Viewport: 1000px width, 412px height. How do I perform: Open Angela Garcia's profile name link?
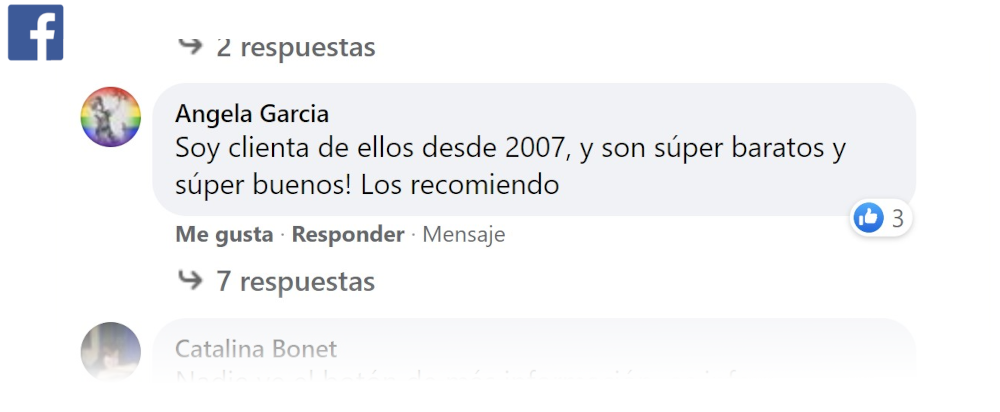pos(251,114)
